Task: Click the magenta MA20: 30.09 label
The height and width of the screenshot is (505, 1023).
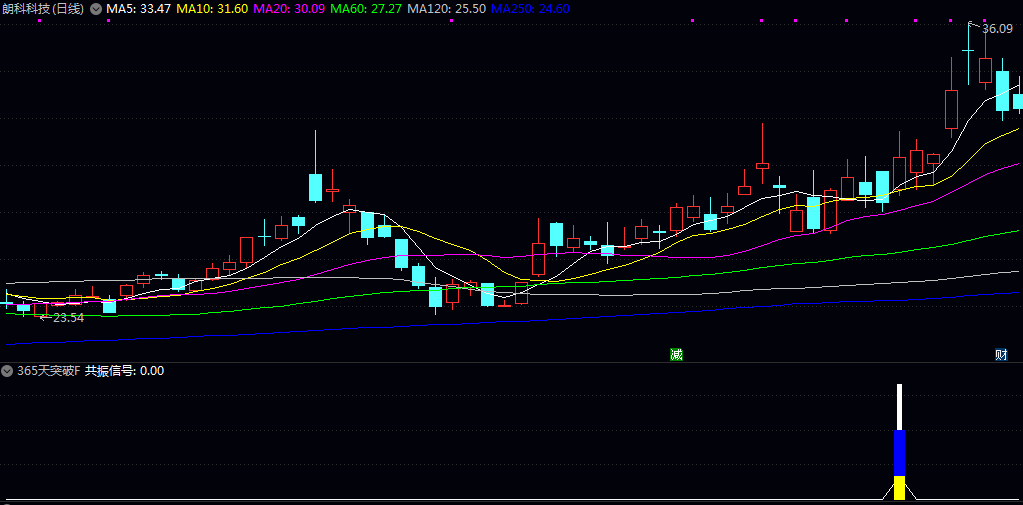Action: [288, 9]
